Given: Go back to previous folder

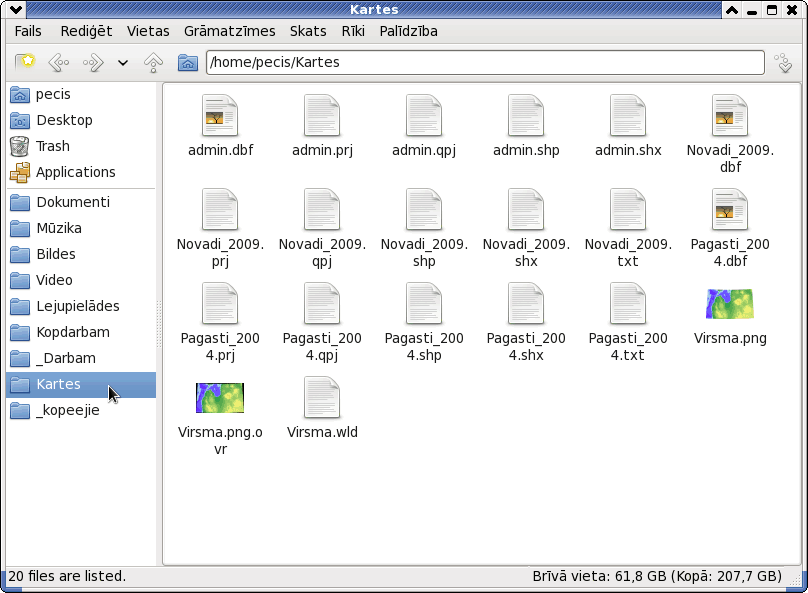Looking at the screenshot, I should pos(59,63).
